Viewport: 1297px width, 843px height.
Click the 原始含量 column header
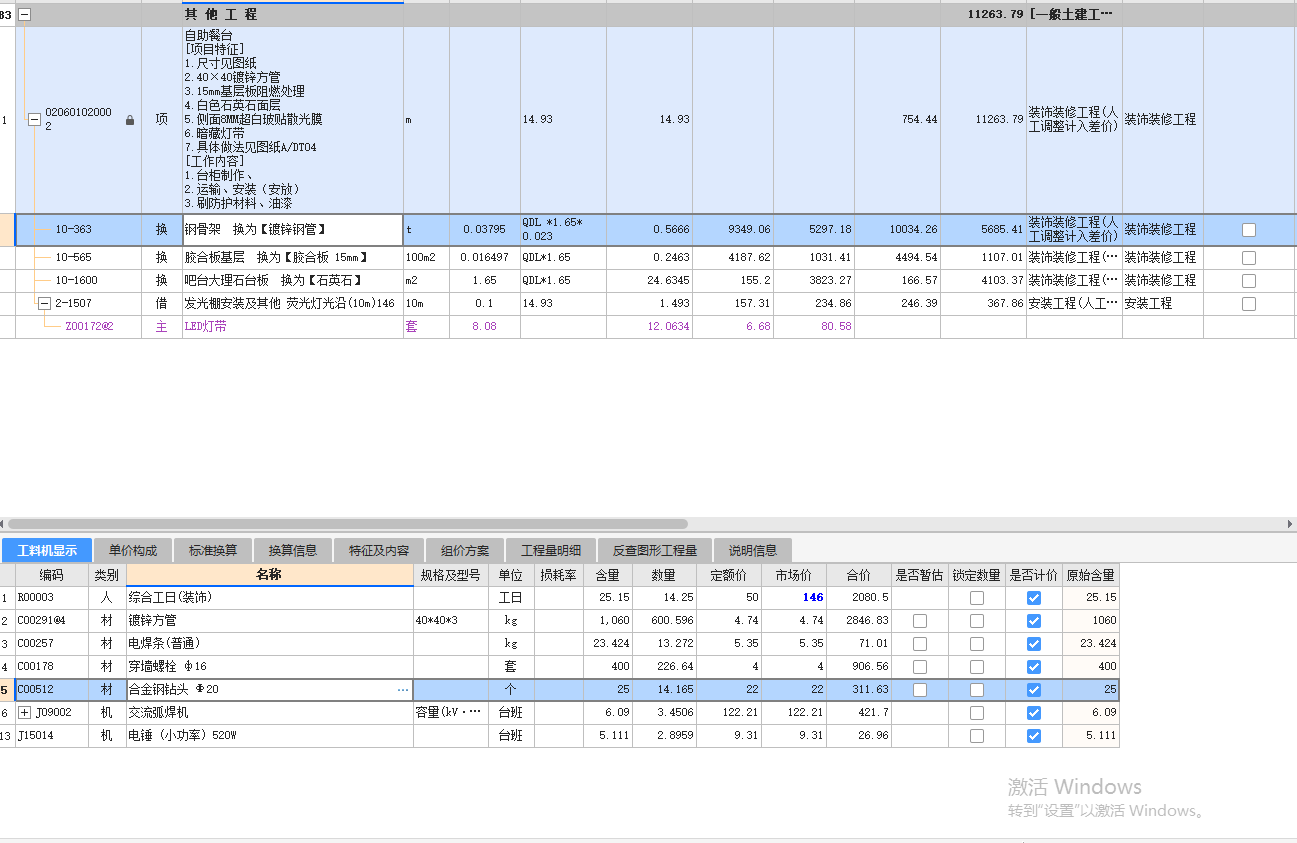(1091, 575)
